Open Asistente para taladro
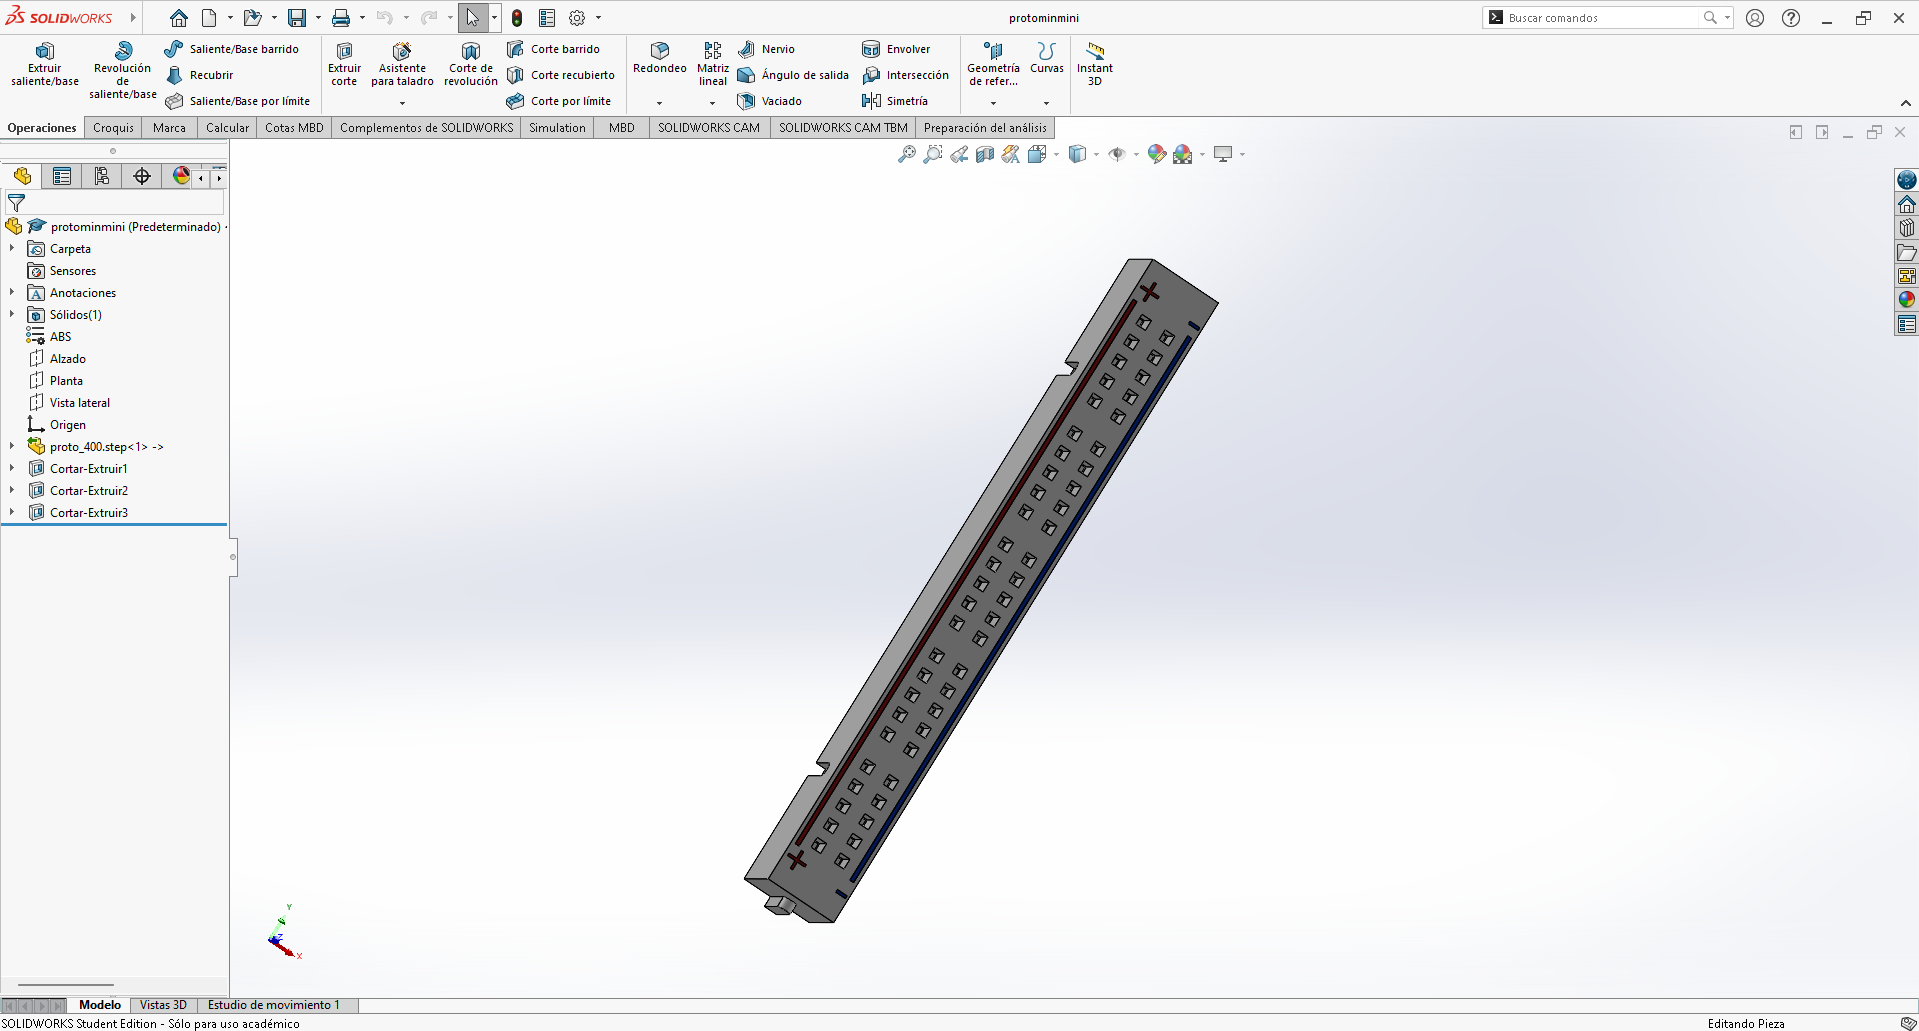 click(x=402, y=66)
